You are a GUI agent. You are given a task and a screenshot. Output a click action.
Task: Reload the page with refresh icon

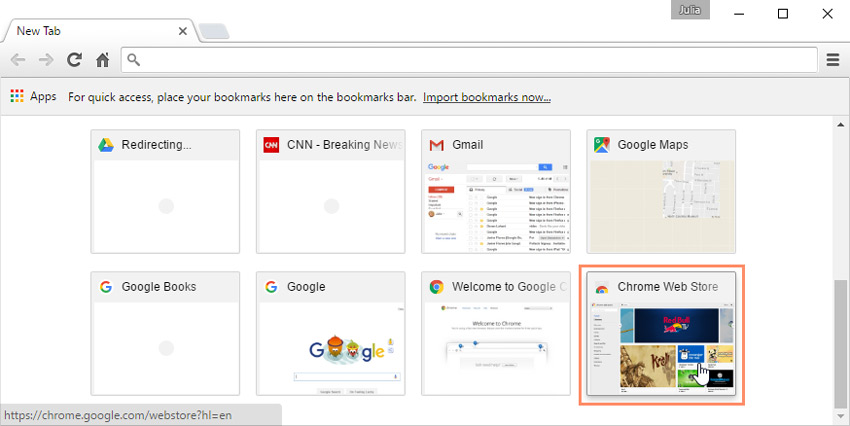point(74,60)
